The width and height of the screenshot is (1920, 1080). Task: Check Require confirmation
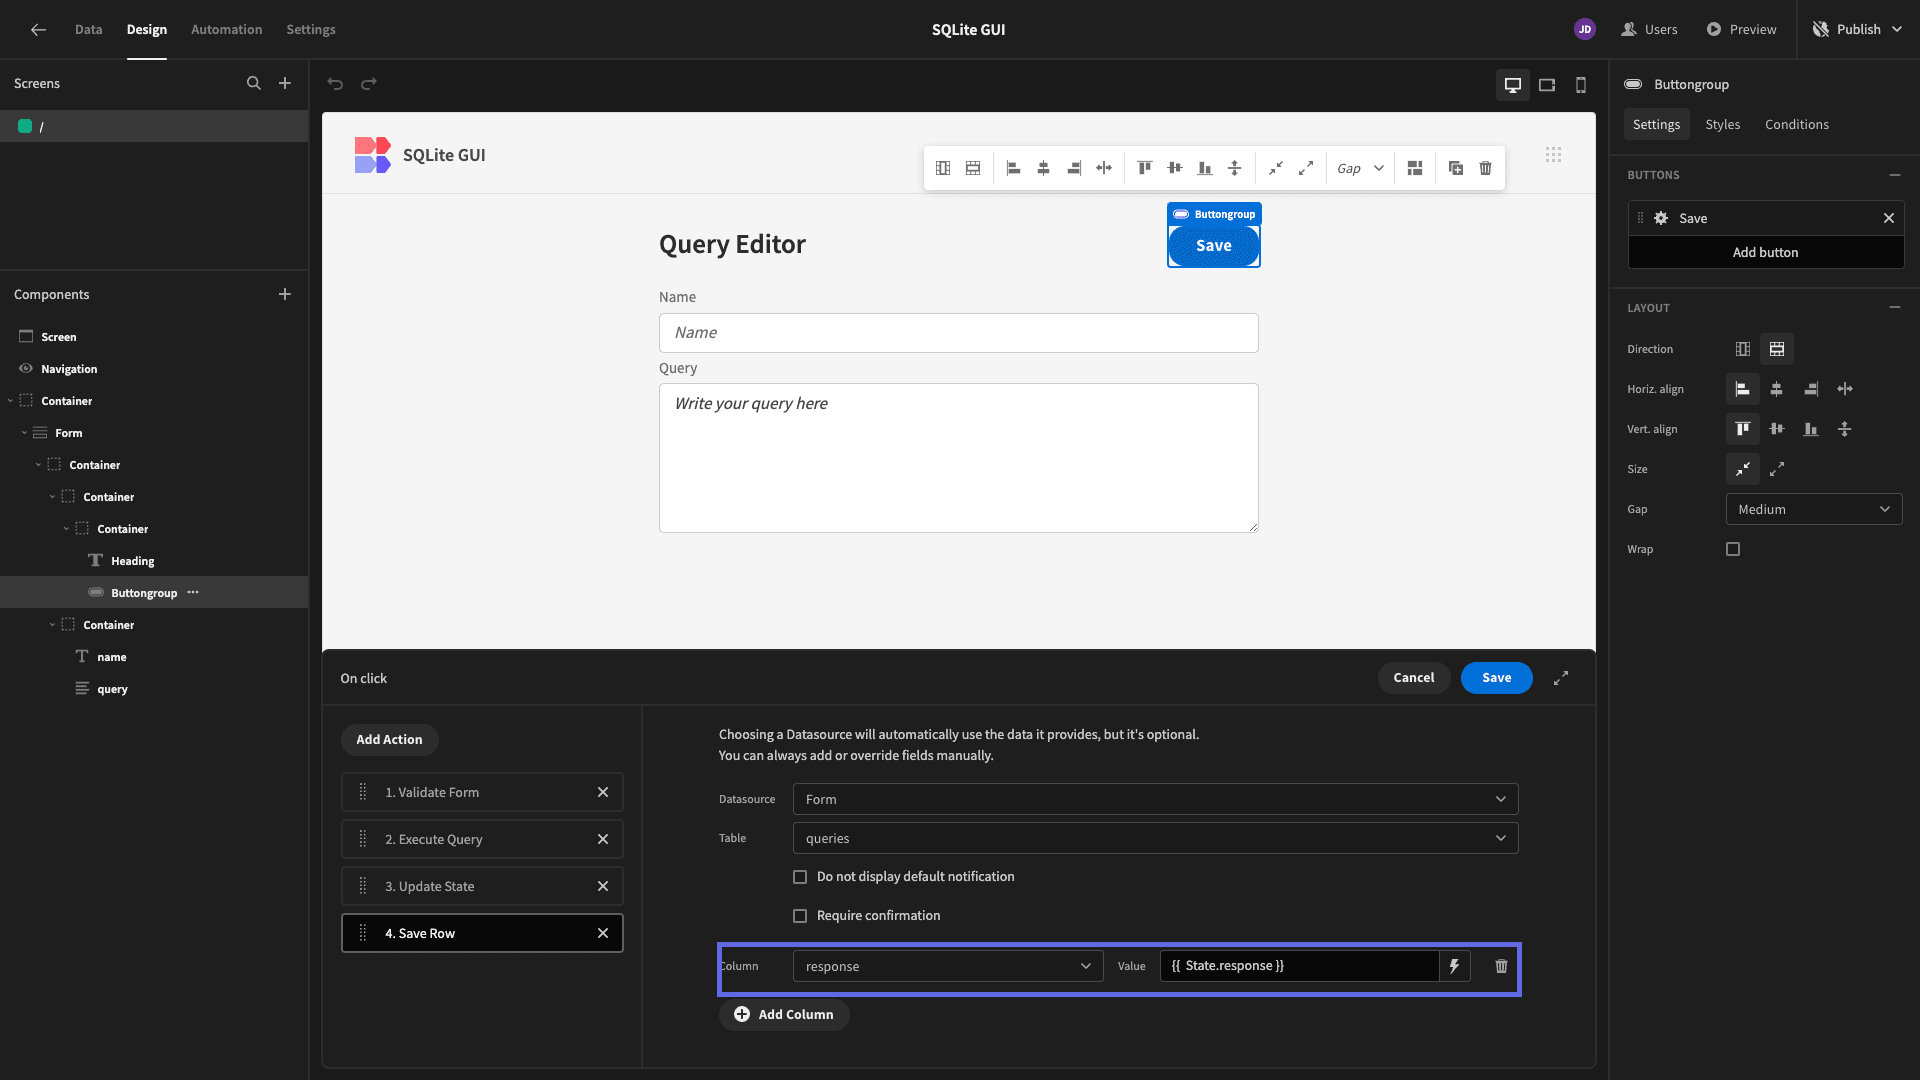pyautogui.click(x=800, y=916)
